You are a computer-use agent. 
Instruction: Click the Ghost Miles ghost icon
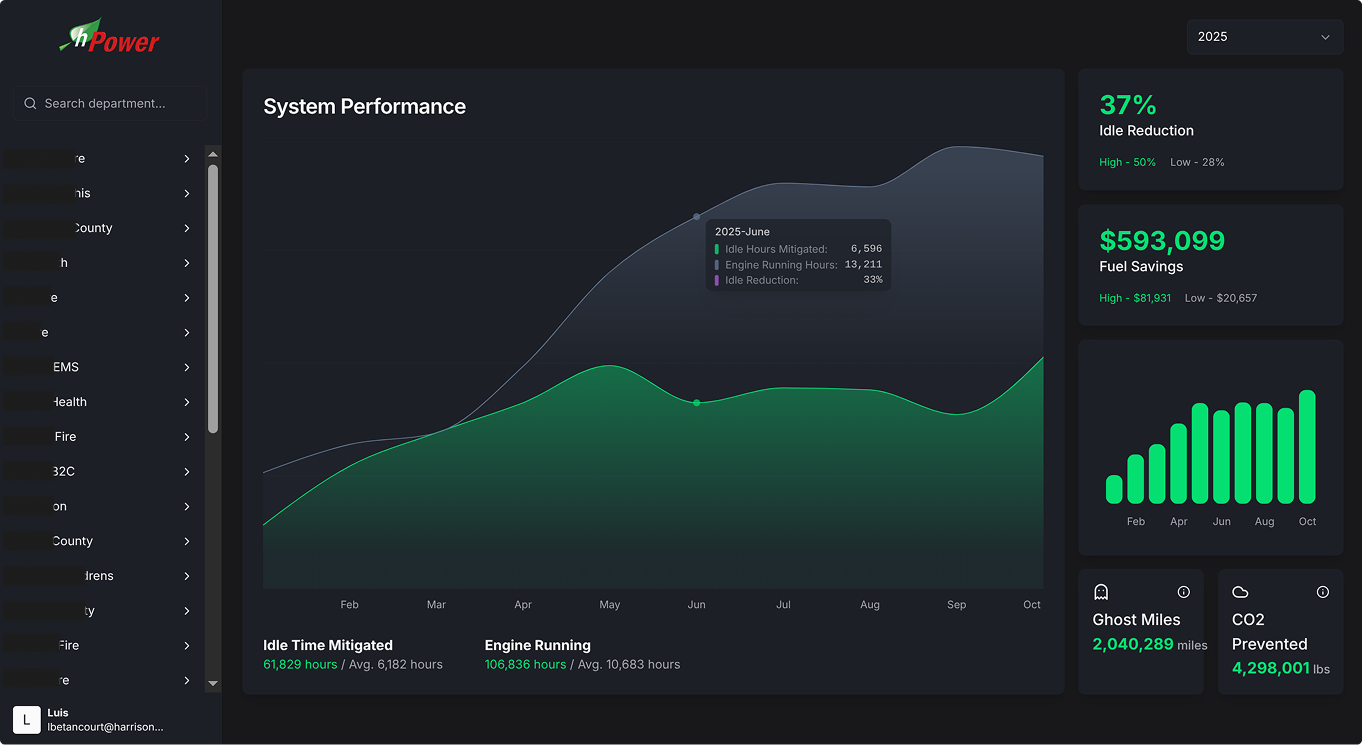[x=1101, y=592]
